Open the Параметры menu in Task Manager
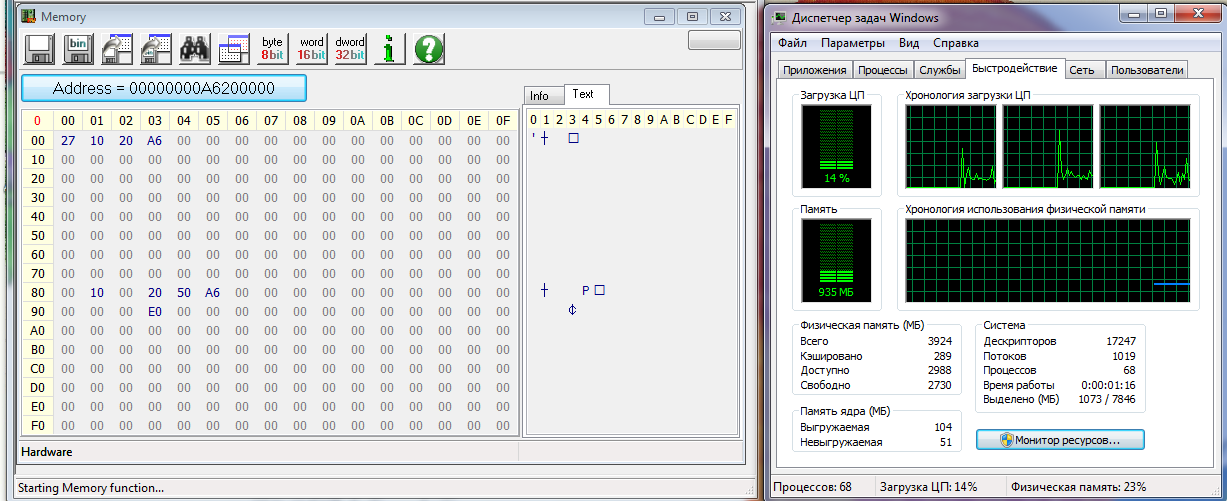 click(x=853, y=44)
